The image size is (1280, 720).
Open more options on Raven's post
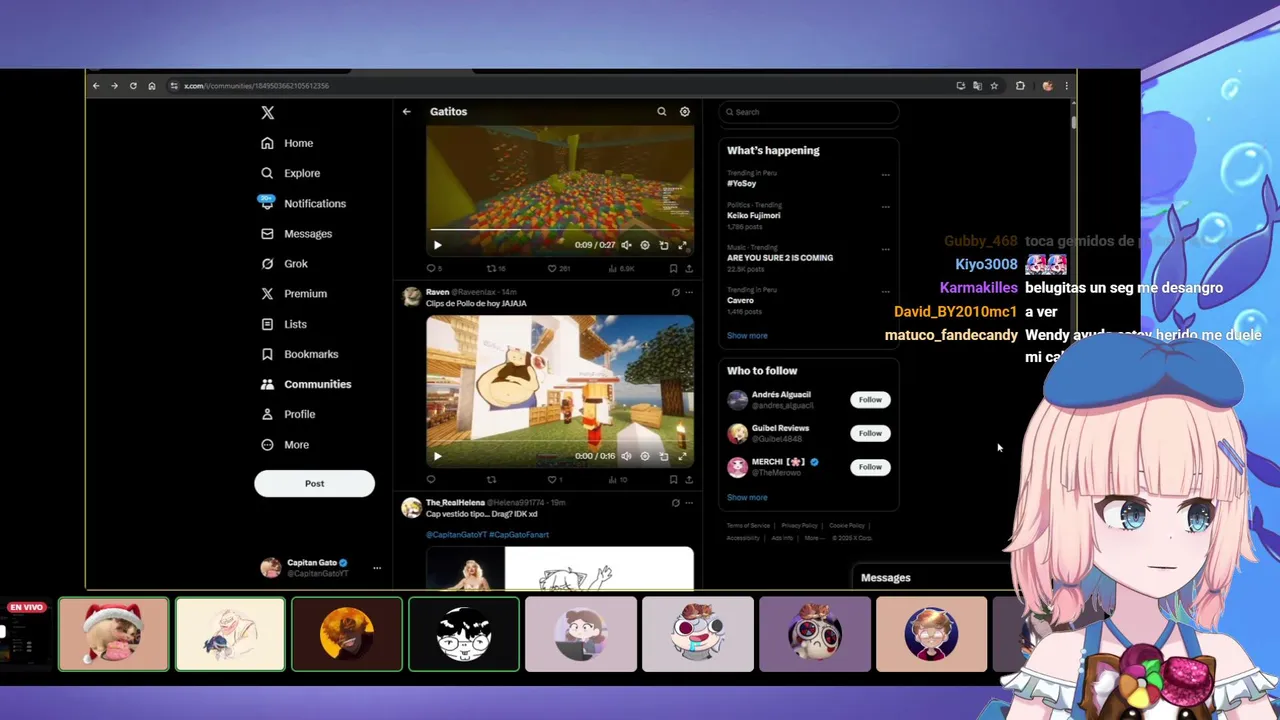click(689, 292)
